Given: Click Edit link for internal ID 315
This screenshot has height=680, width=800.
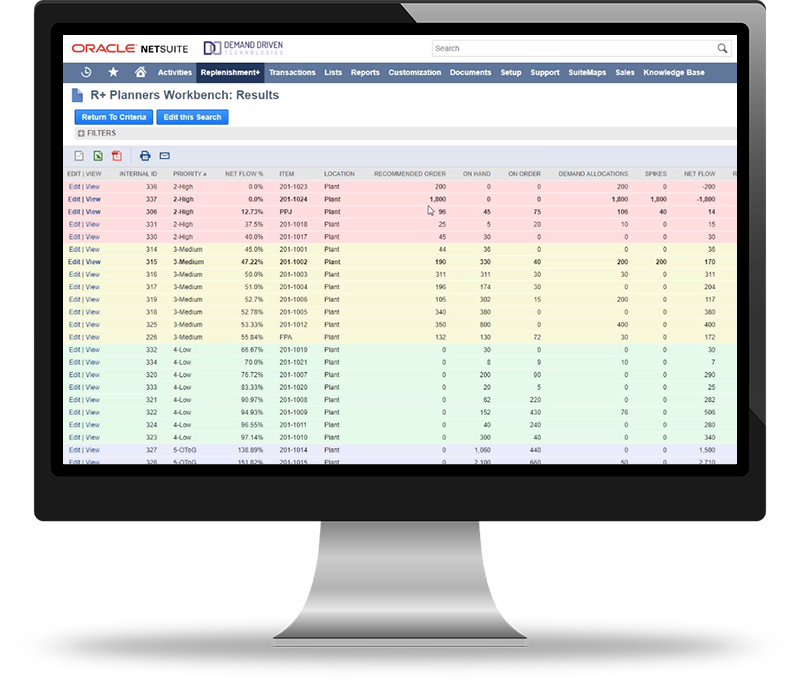Looking at the screenshot, I should click(74, 262).
